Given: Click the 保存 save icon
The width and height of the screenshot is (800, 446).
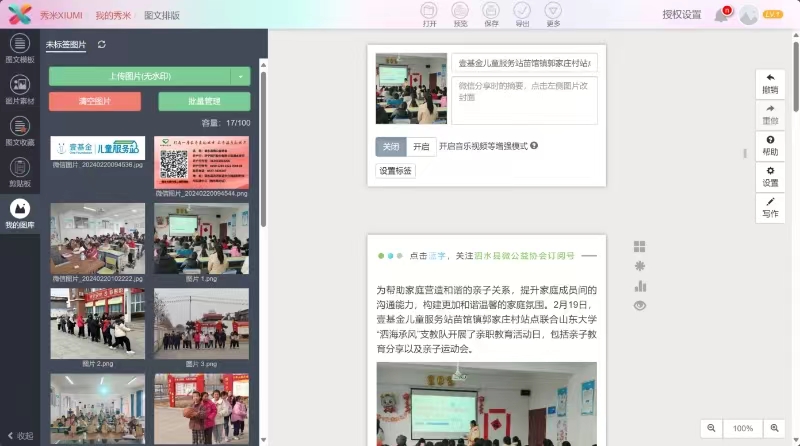Looking at the screenshot, I should 491,14.
